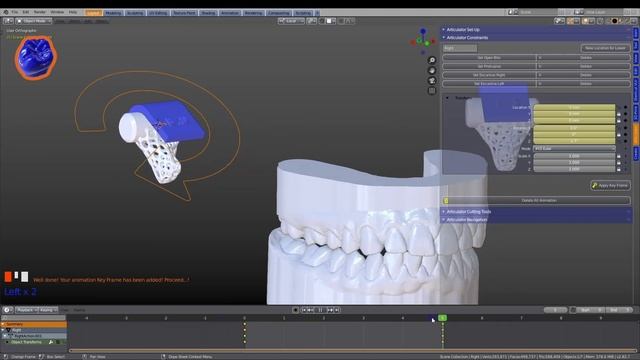Click Delete All Animation button

tap(536, 200)
